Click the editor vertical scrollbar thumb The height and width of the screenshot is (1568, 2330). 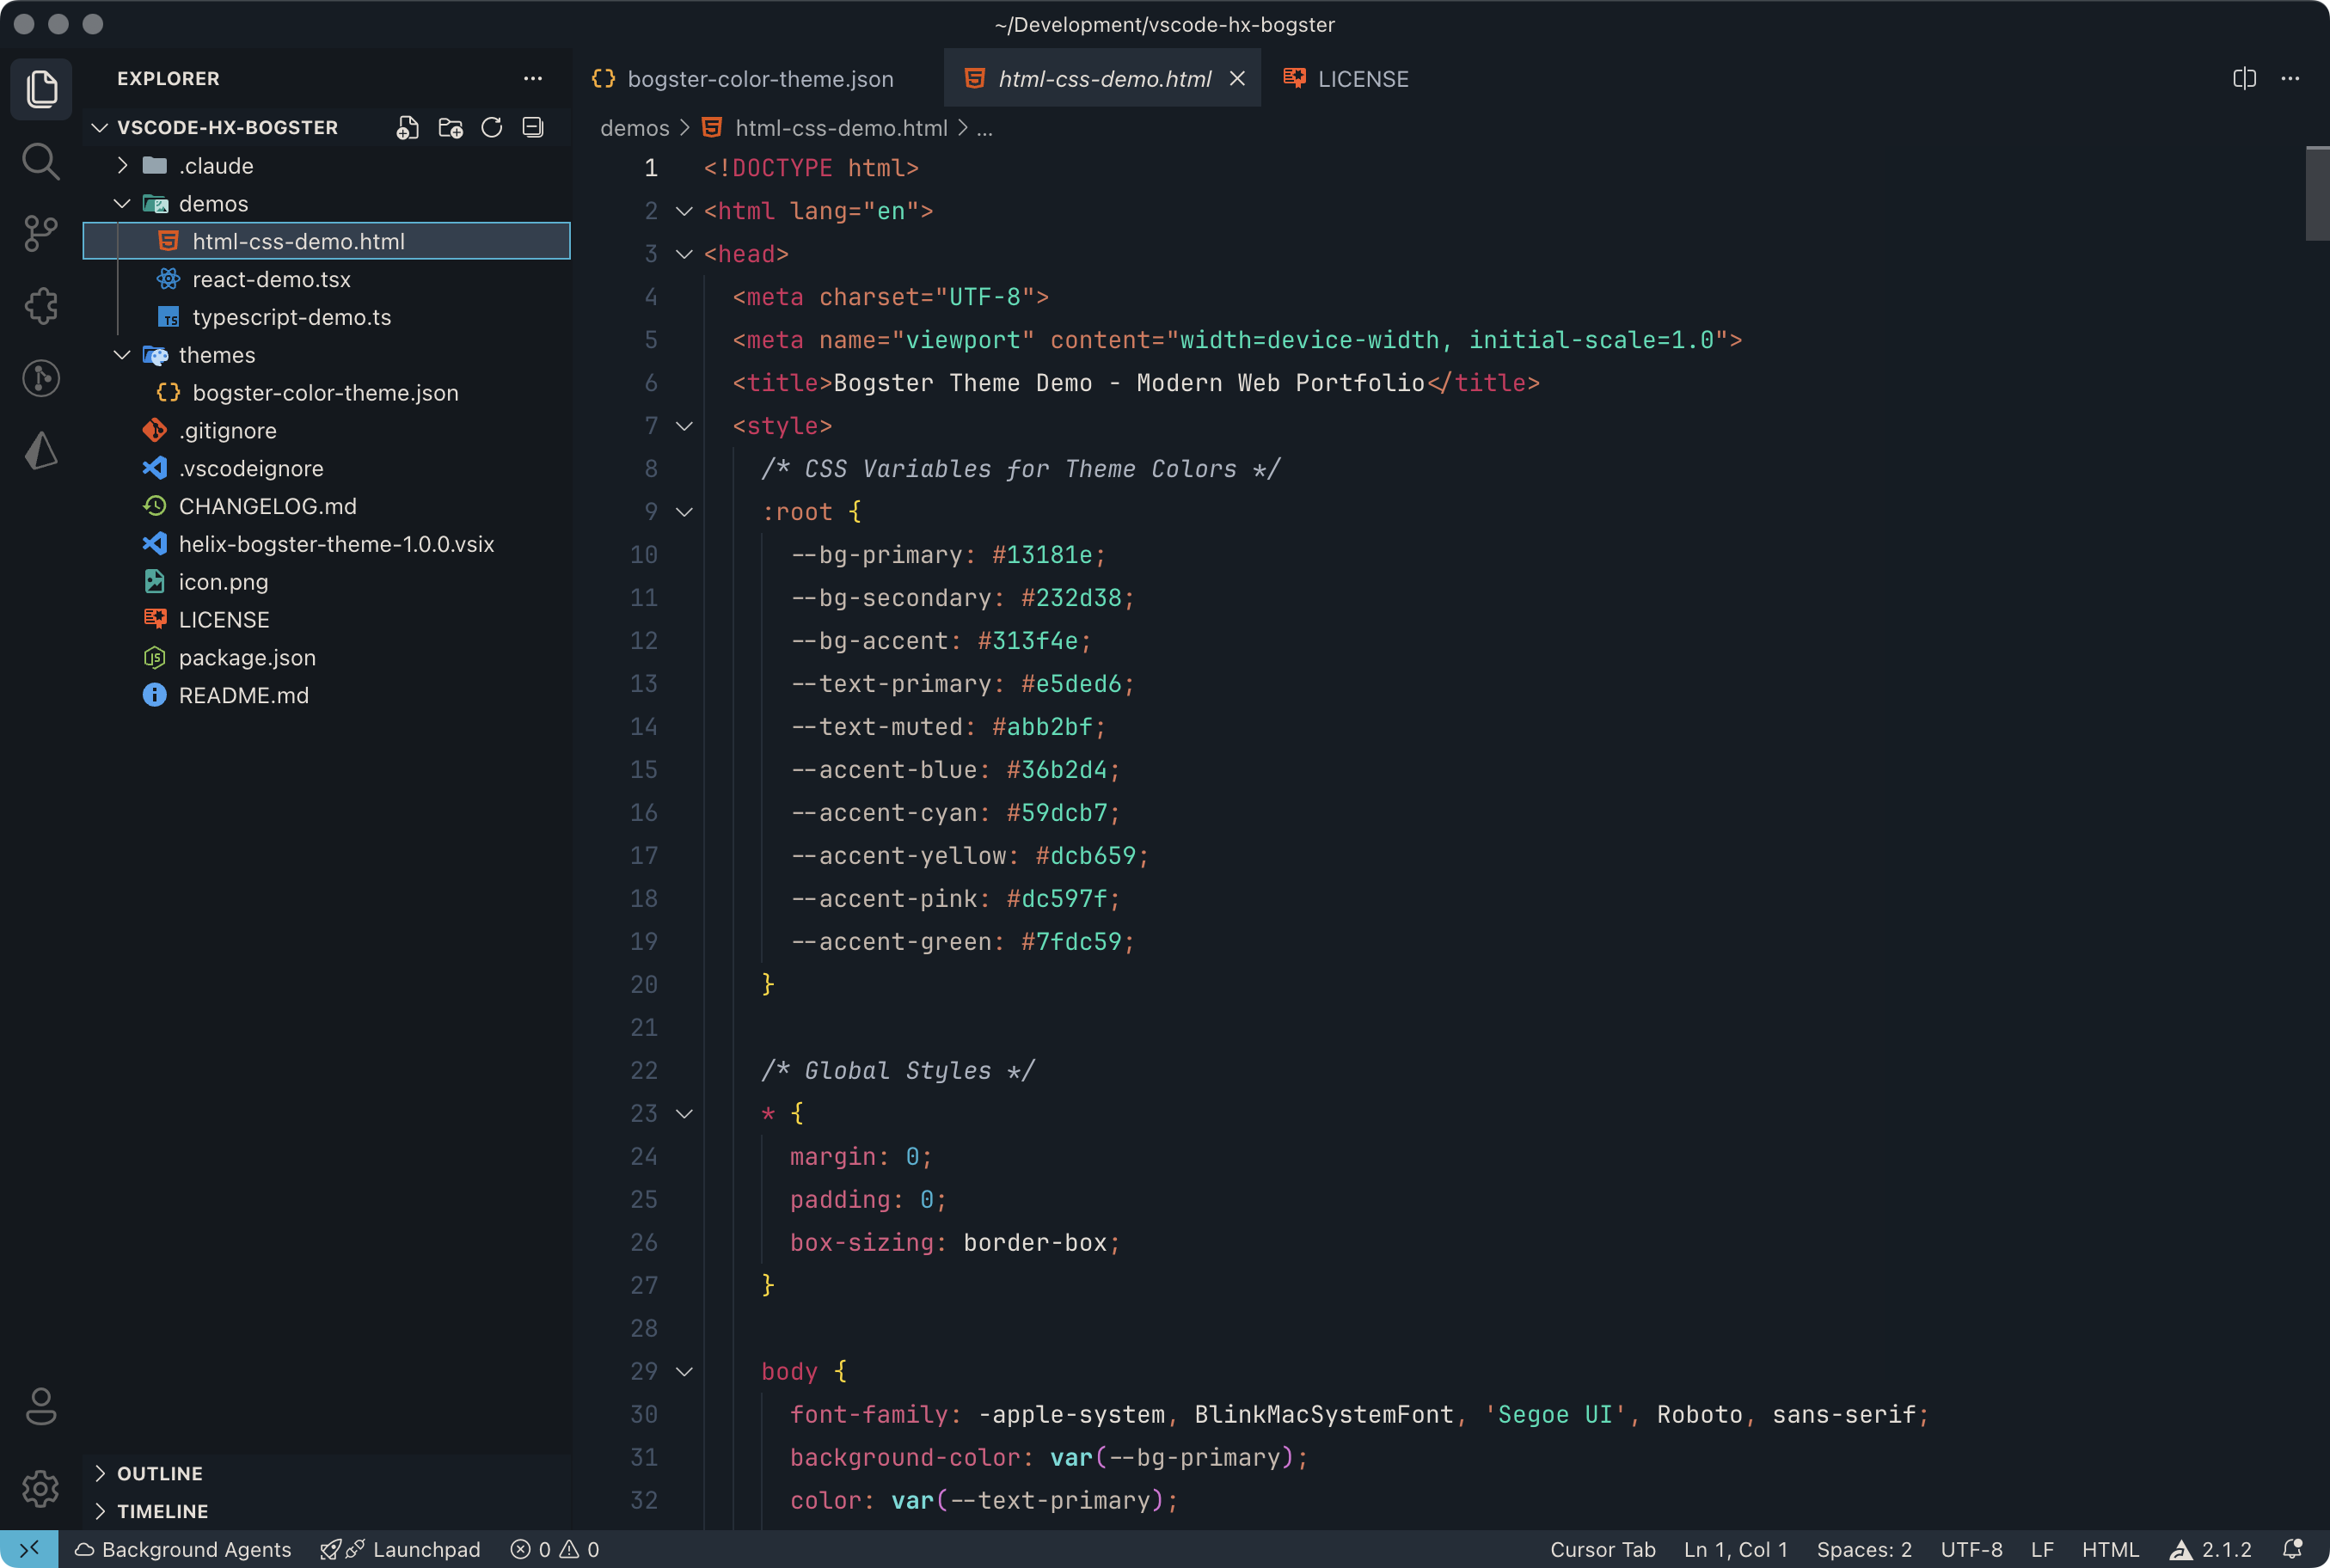pos(2316,193)
